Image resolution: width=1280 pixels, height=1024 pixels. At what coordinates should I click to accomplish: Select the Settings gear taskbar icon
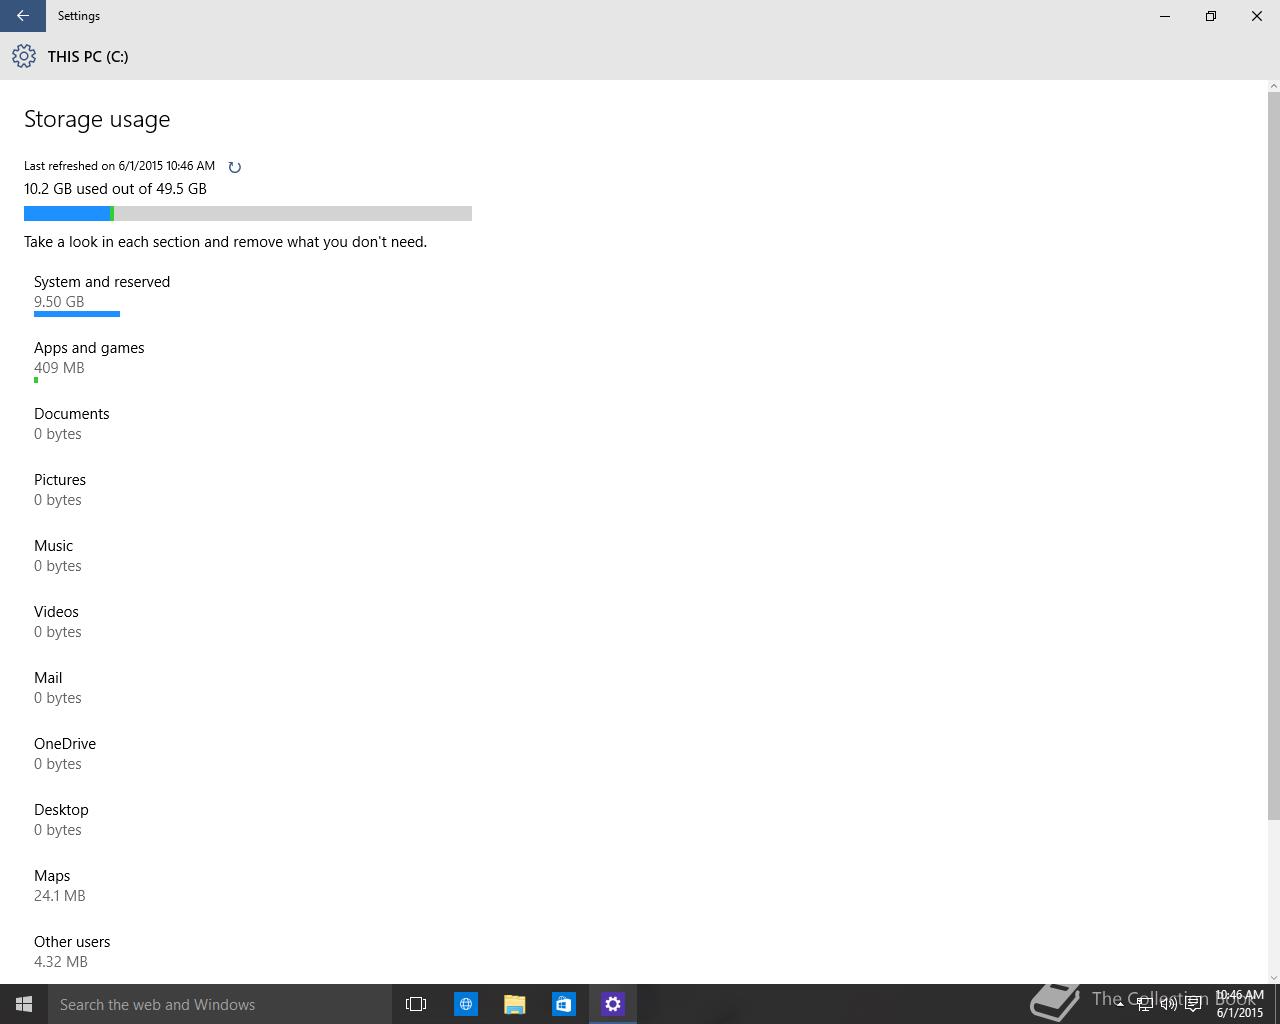613,1004
